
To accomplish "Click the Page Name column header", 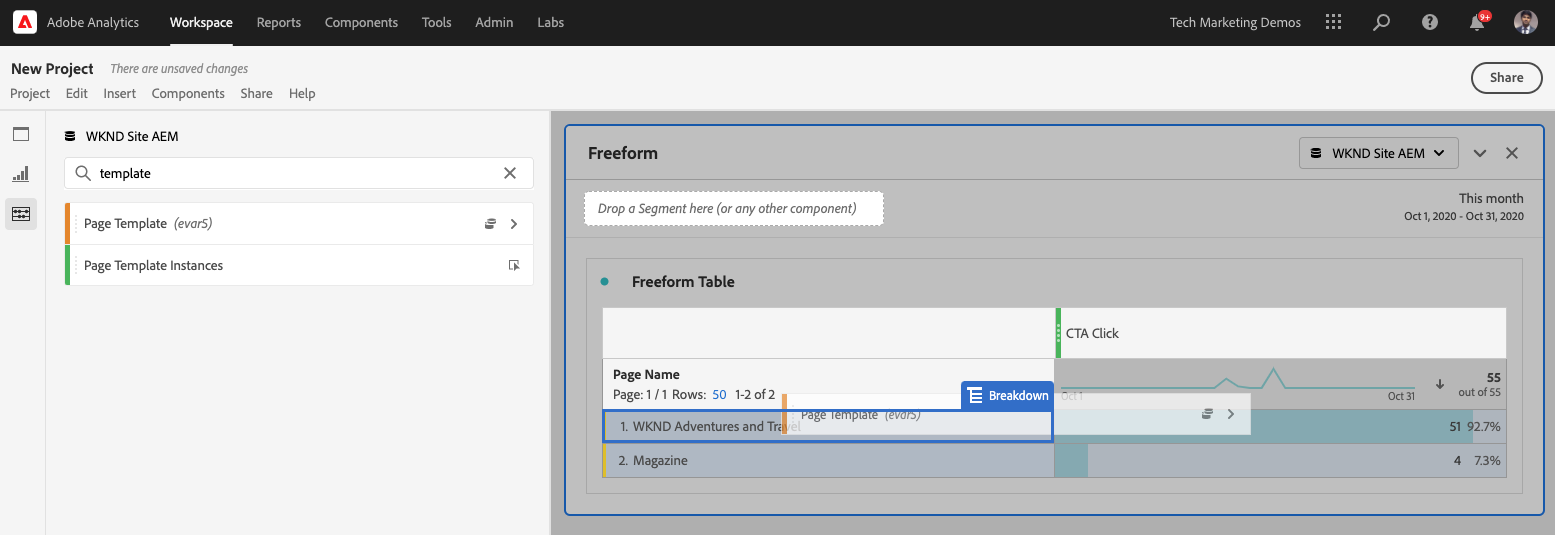I will (646, 375).
